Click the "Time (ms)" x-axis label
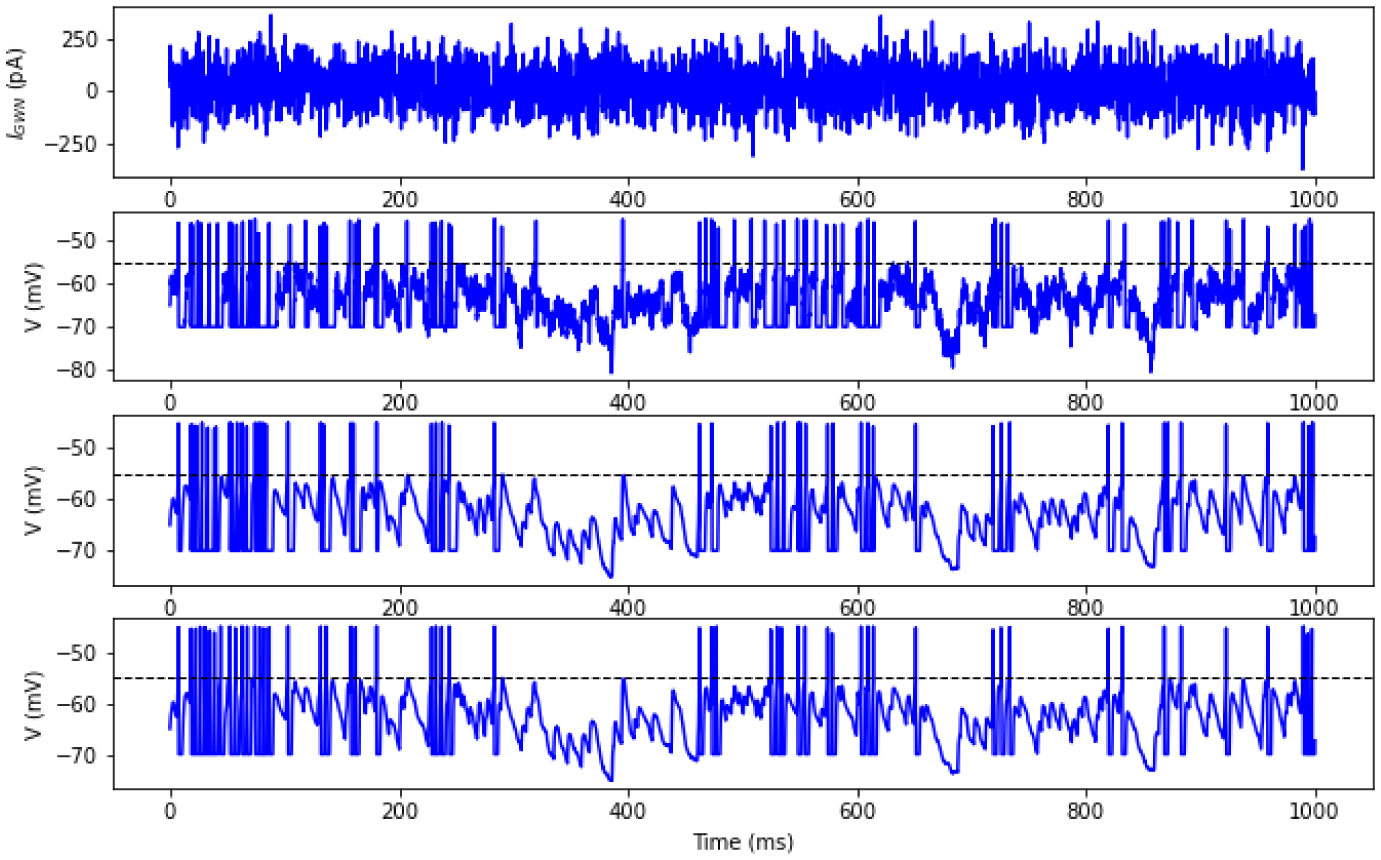Image resolution: width=1381 pixels, height=860 pixels. click(743, 843)
